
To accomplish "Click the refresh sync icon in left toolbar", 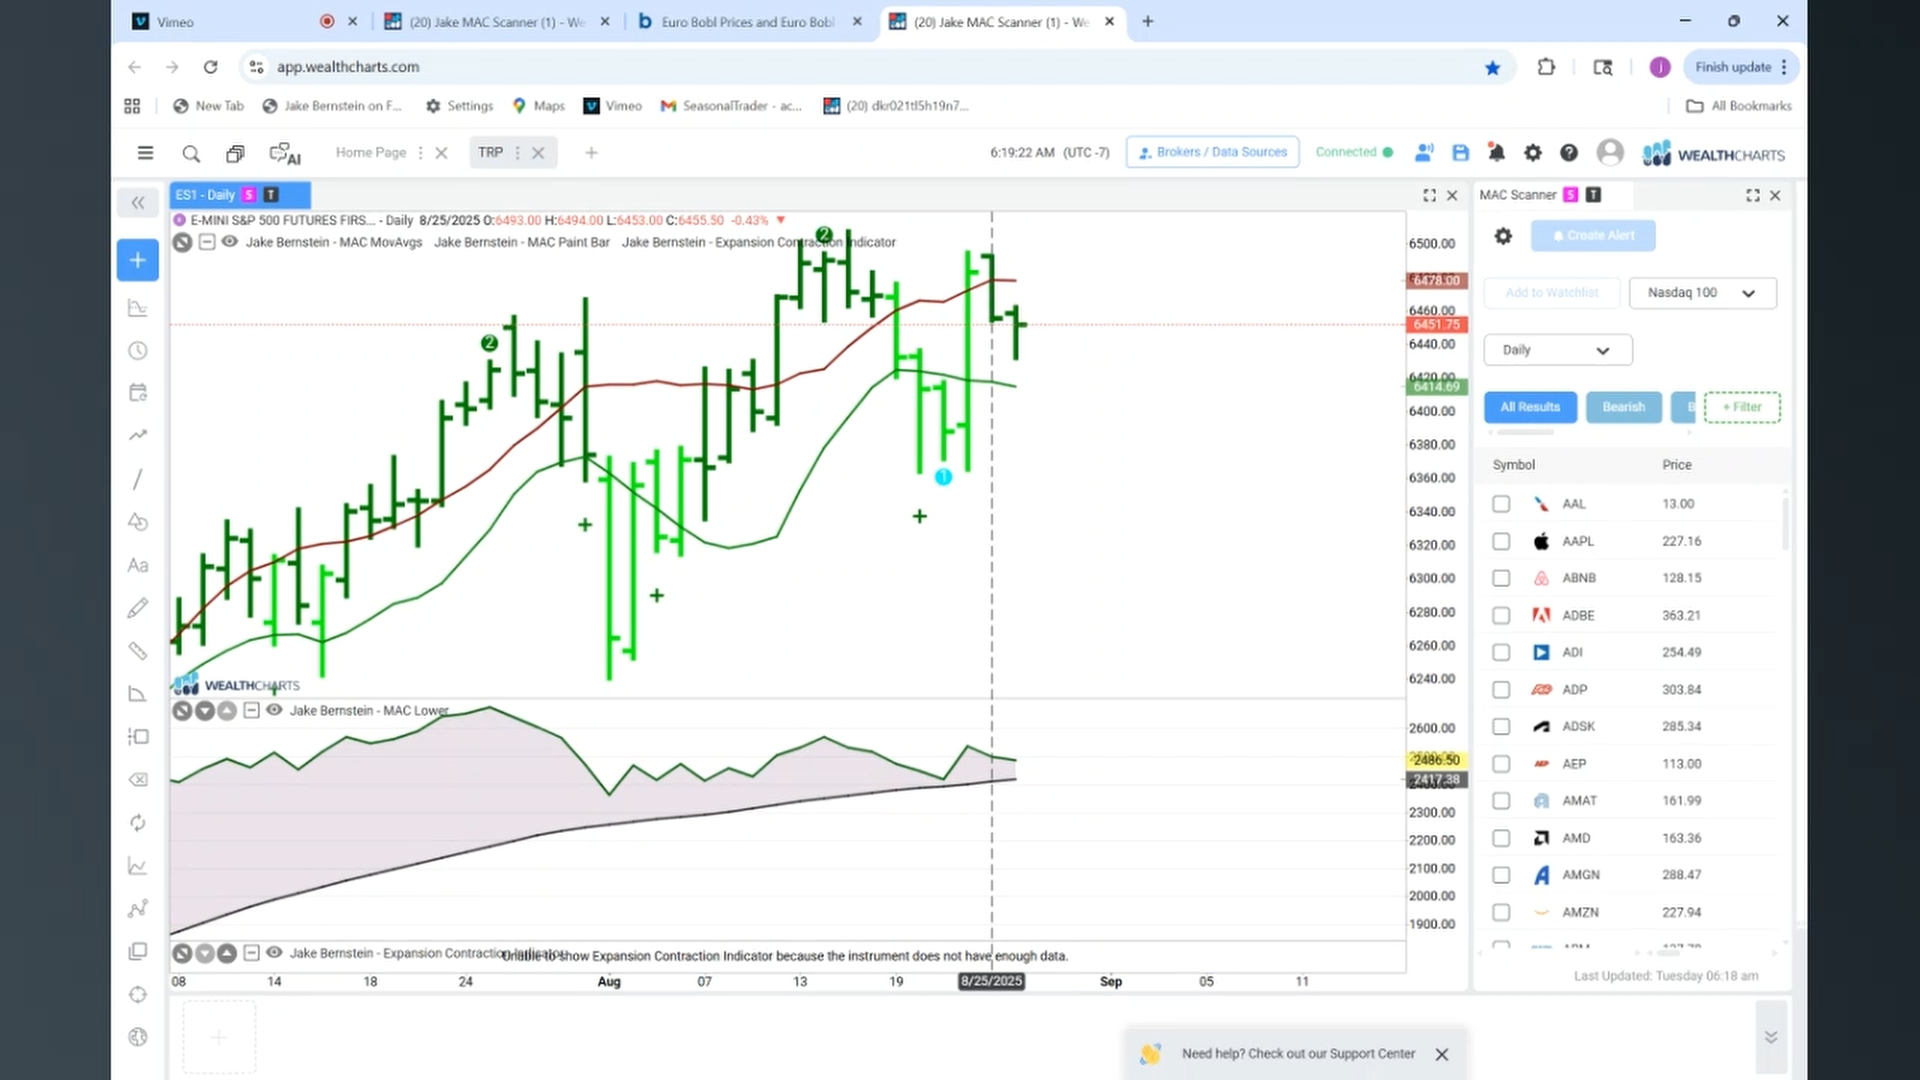I will click(138, 823).
